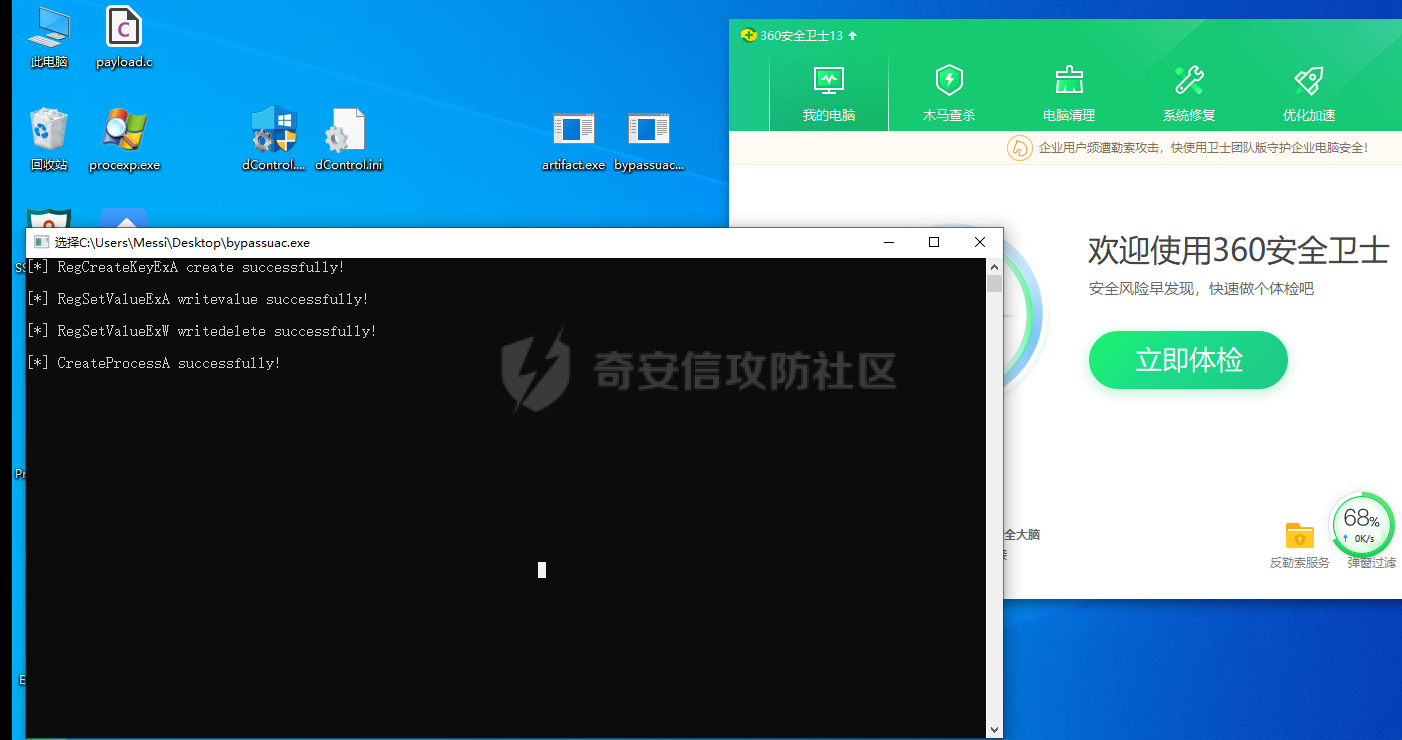Click the 360安全卫士13 title logo
Image resolution: width=1402 pixels, height=740 pixels.
pyautogui.click(x=748, y=35)
